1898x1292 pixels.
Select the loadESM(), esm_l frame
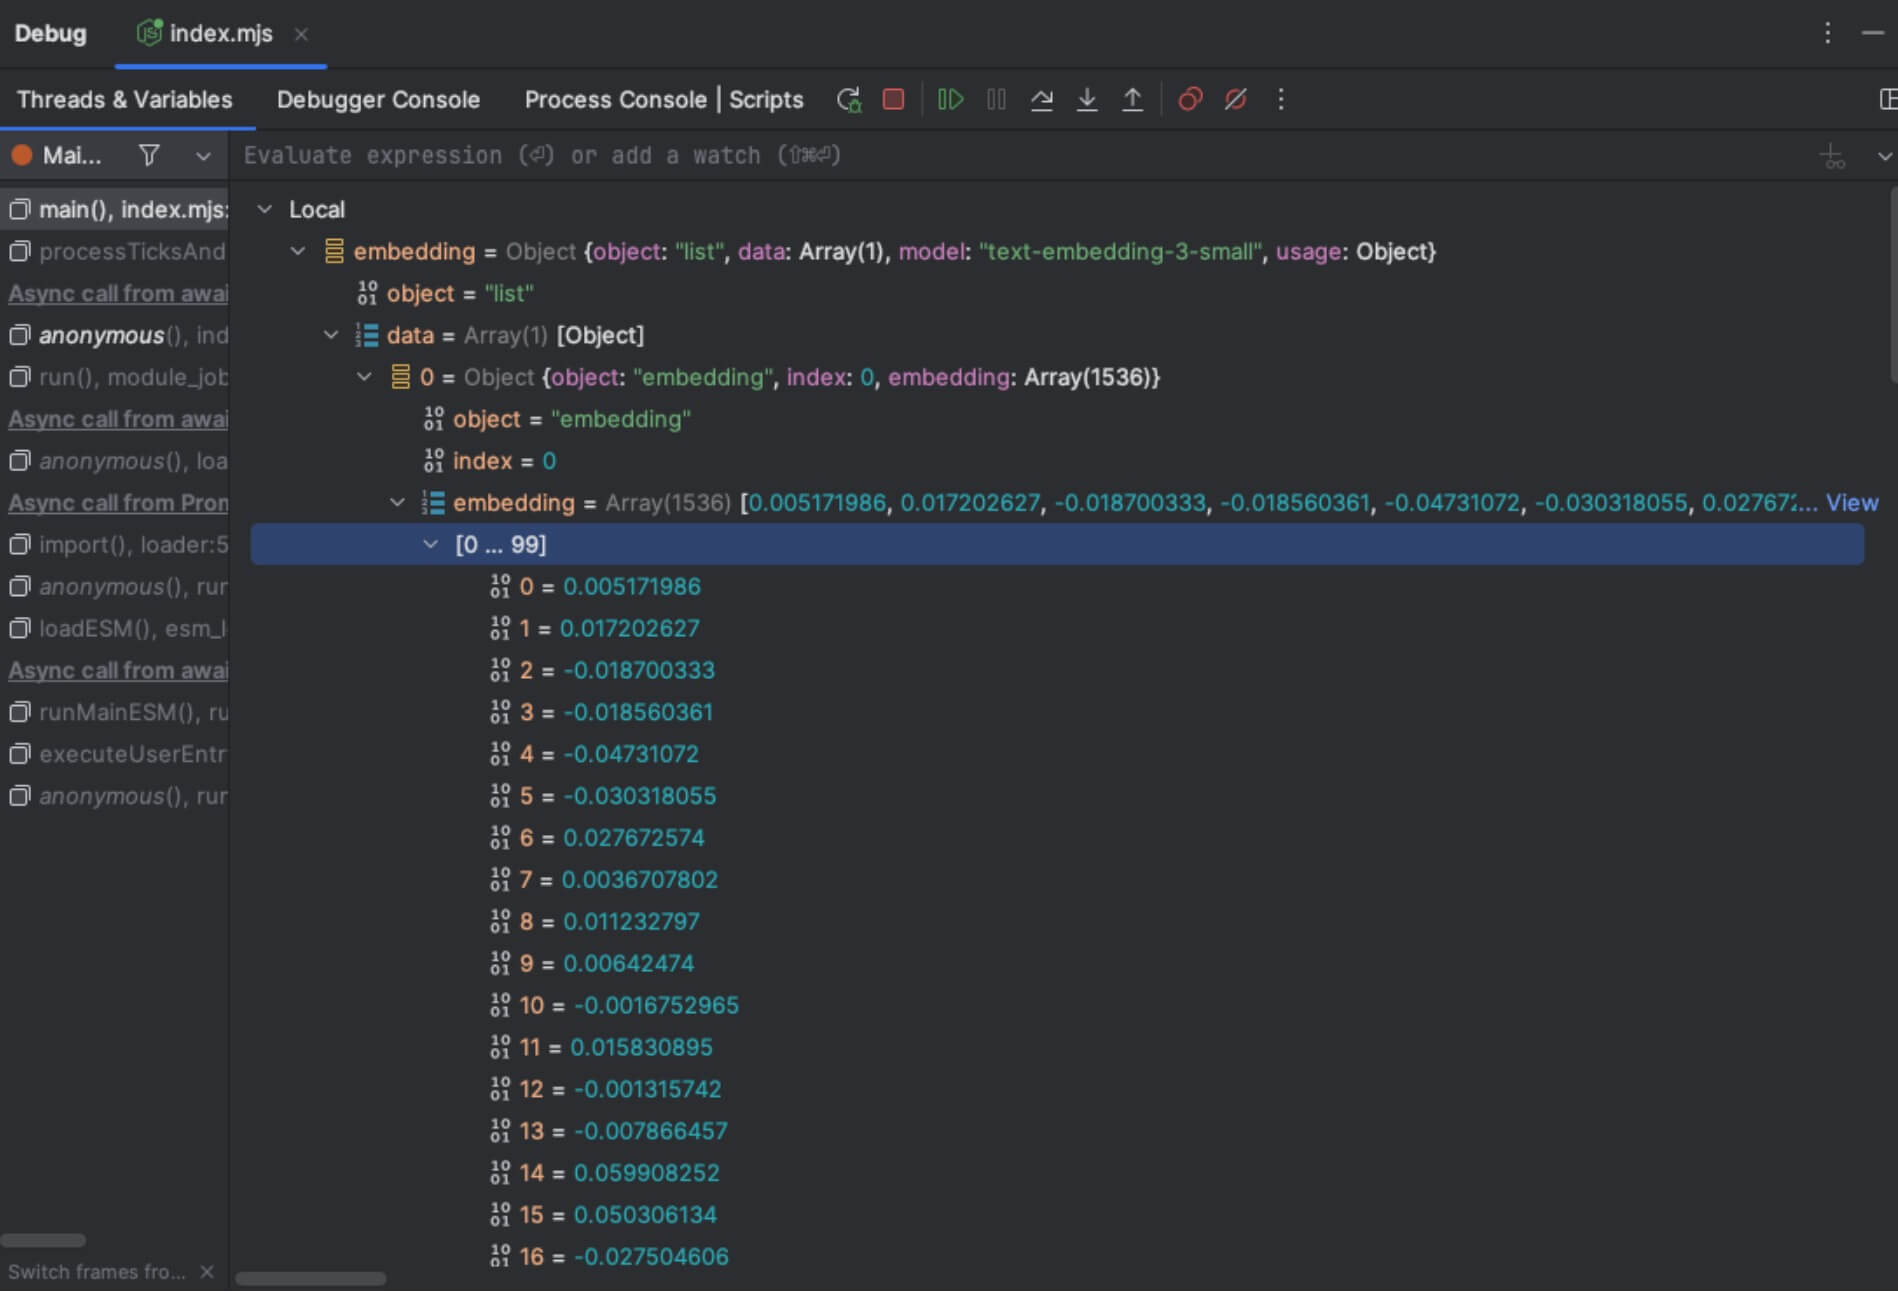pyautogui.click(x=115, y=628)
